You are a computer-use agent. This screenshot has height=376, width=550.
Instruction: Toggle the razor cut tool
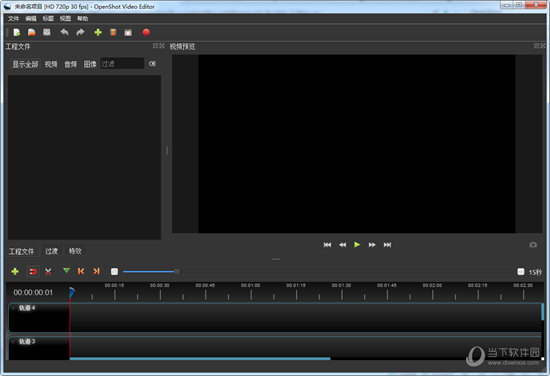(48, 271)
